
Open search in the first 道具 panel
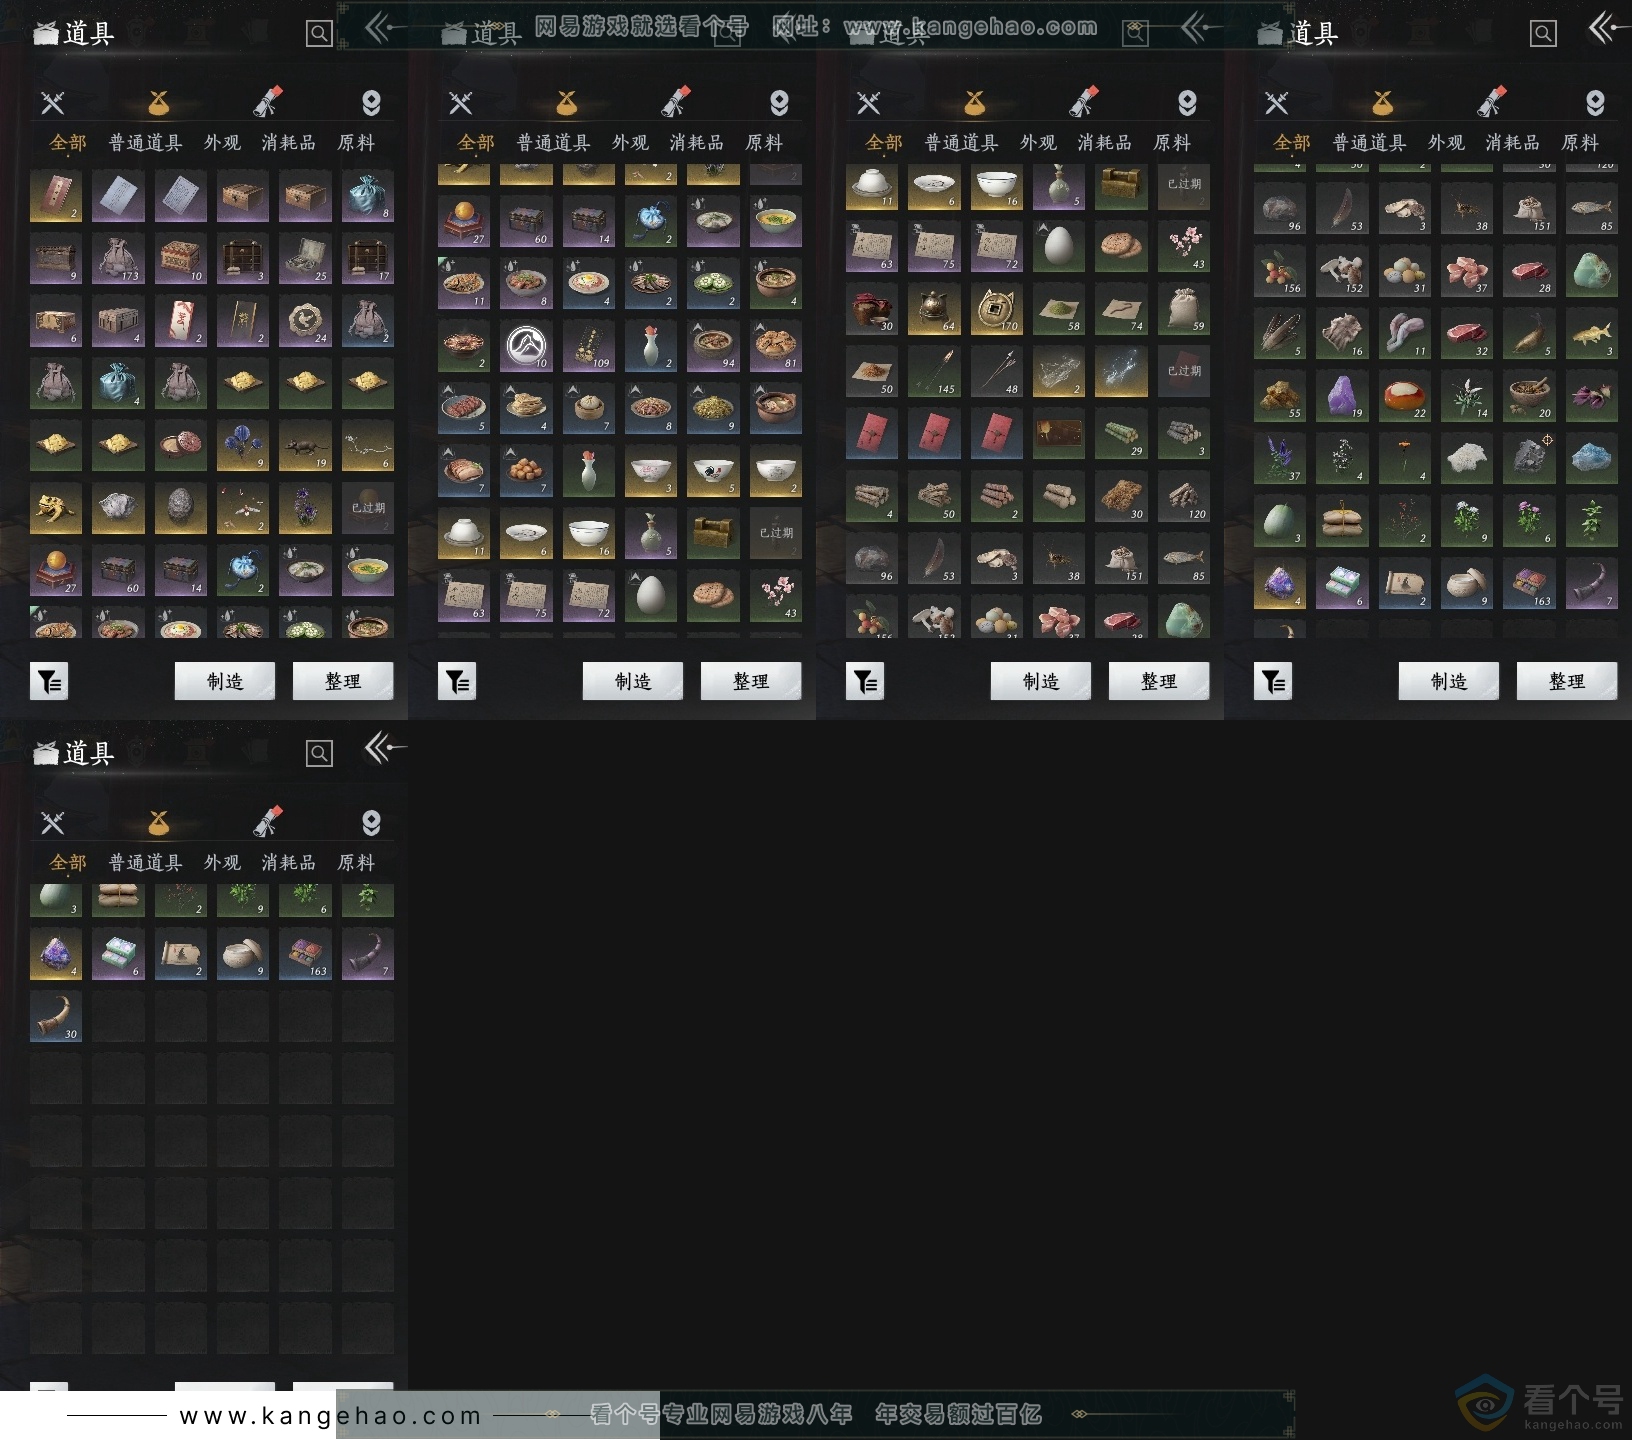coord(319,34)
